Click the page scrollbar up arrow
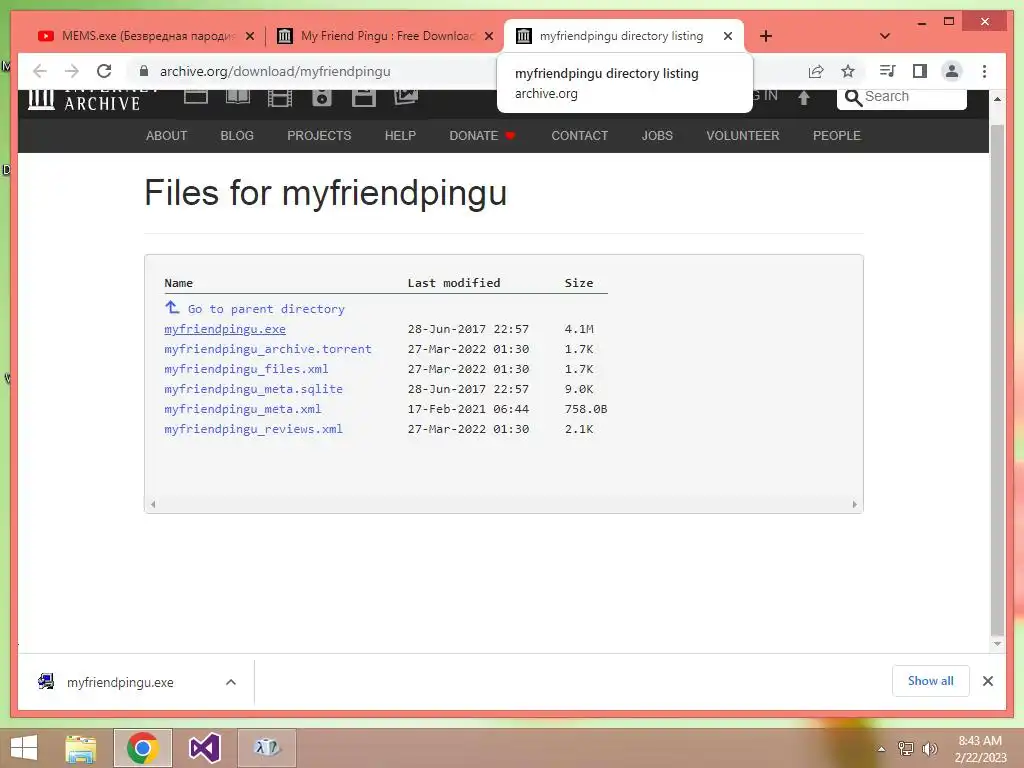 [x=997, y=99]
